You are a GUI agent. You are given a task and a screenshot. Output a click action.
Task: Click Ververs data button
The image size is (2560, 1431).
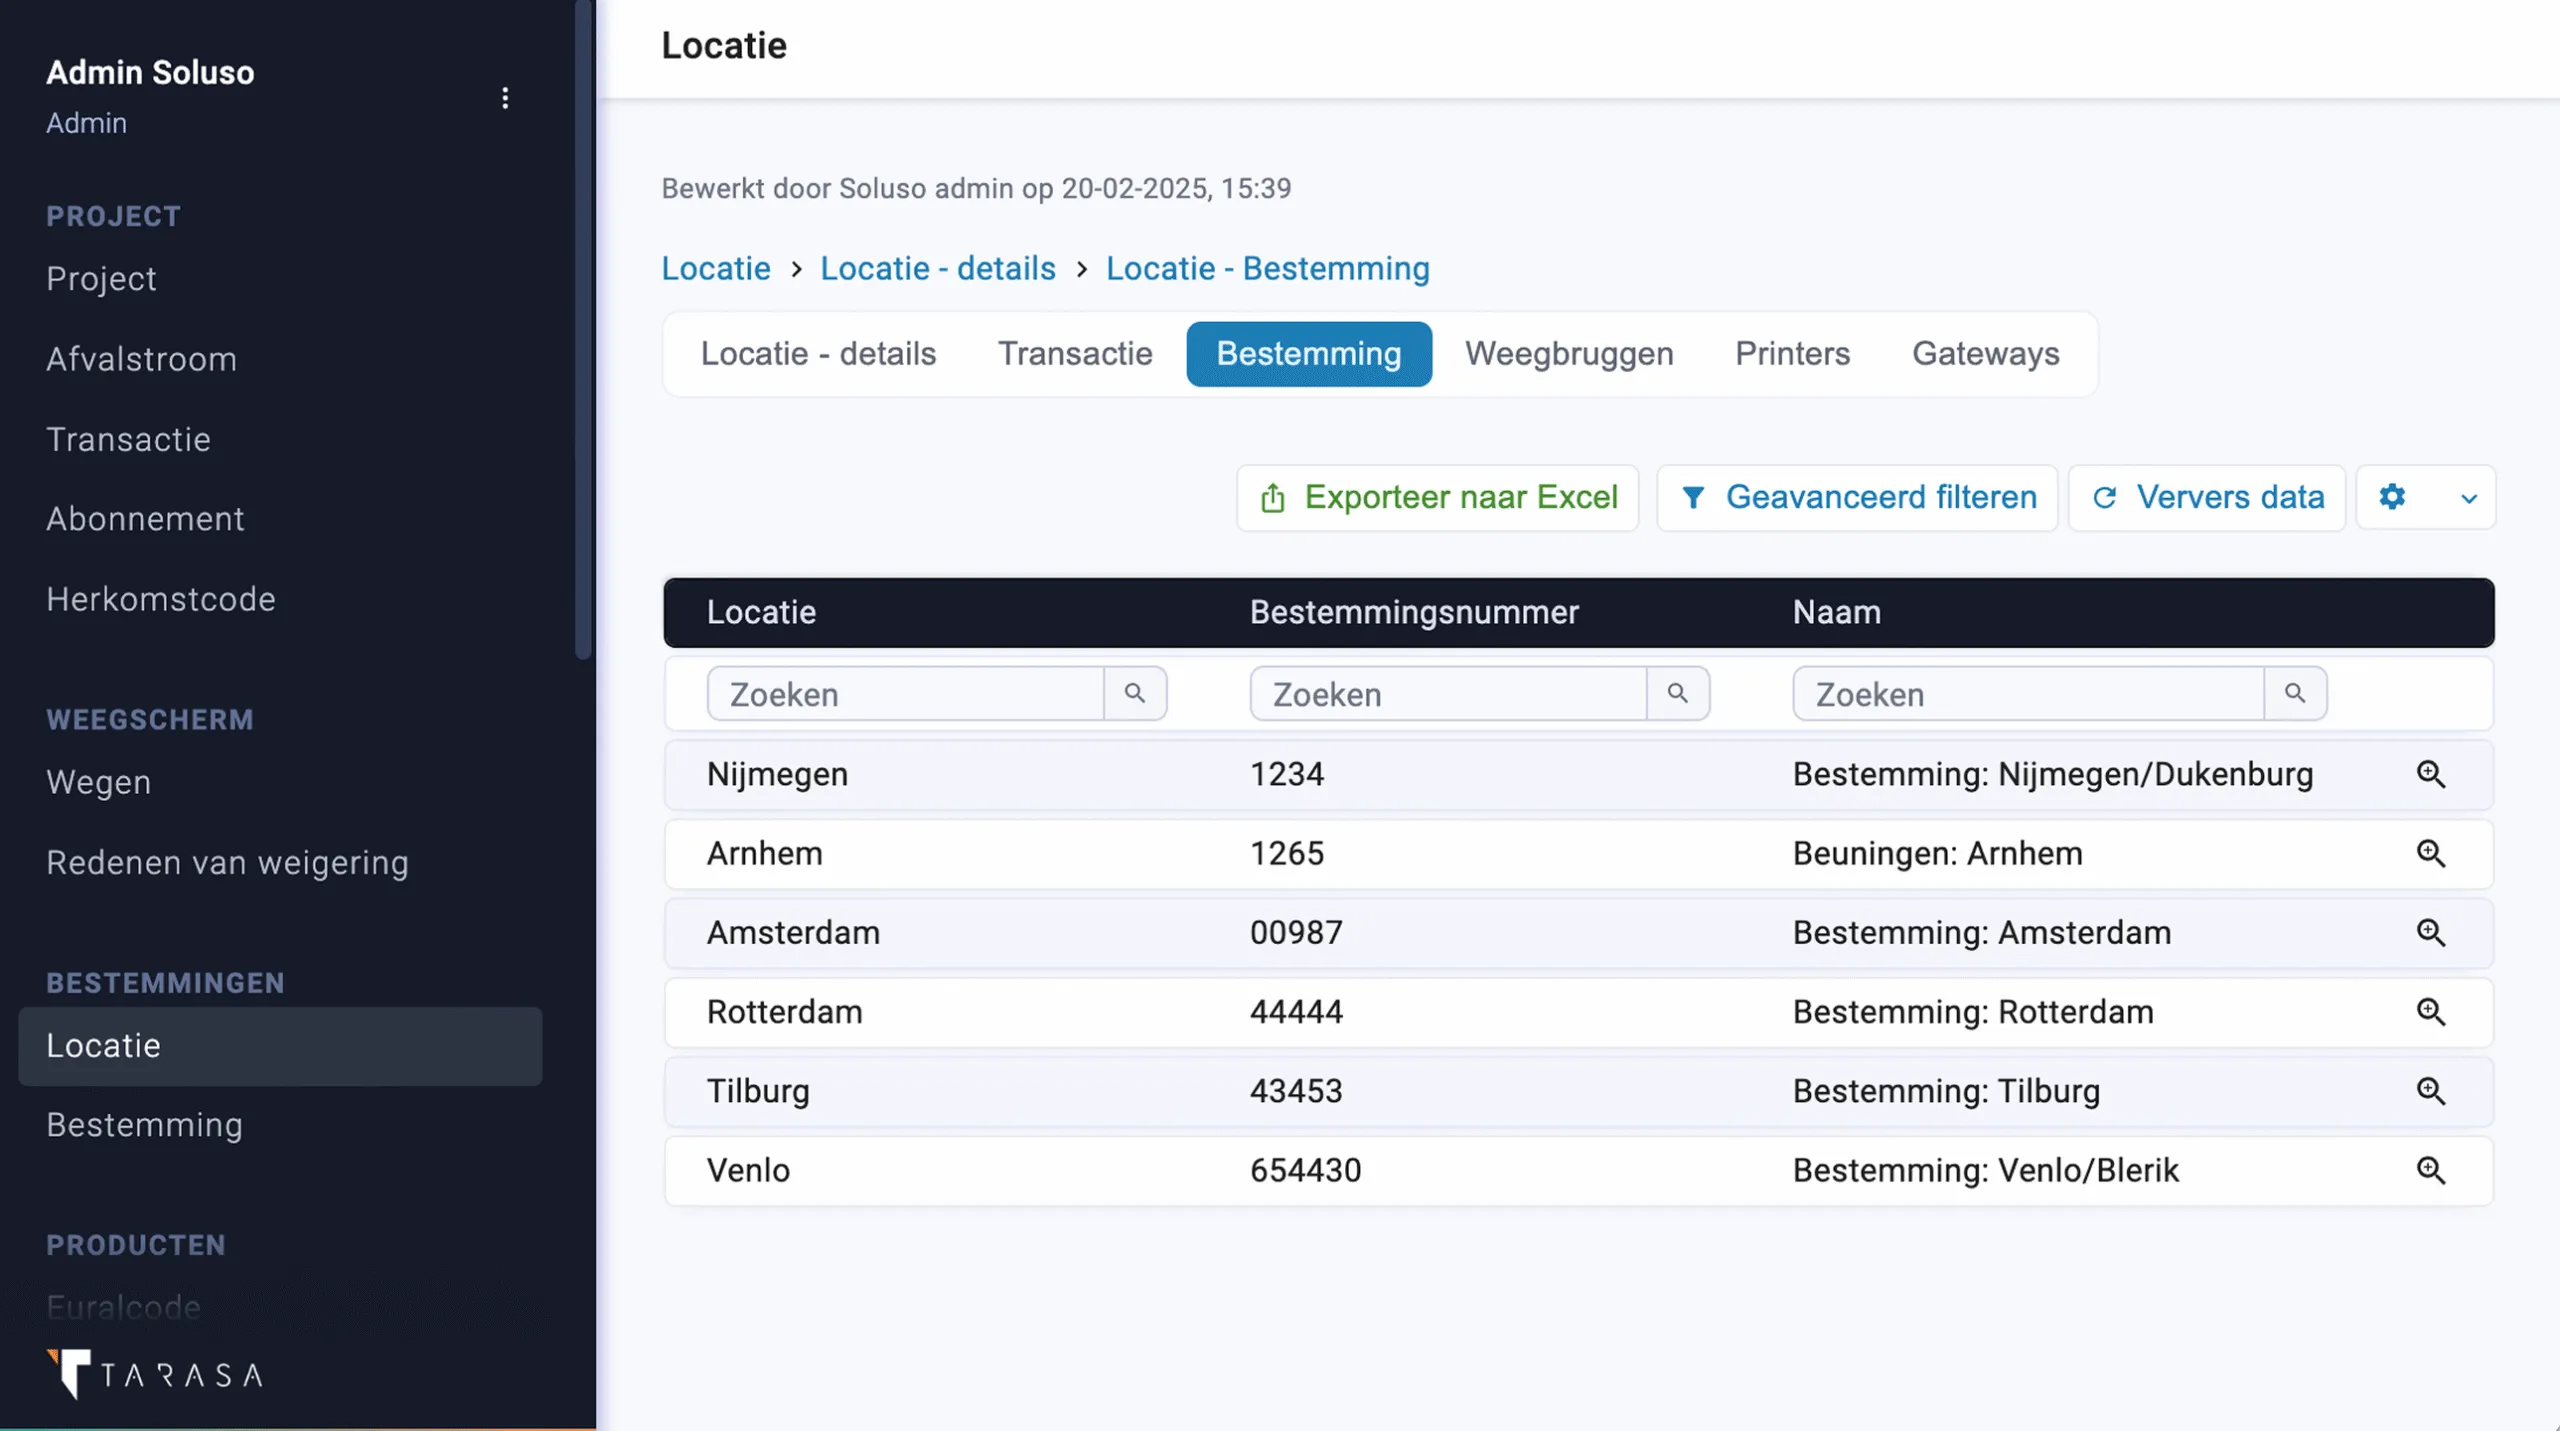2207,498
